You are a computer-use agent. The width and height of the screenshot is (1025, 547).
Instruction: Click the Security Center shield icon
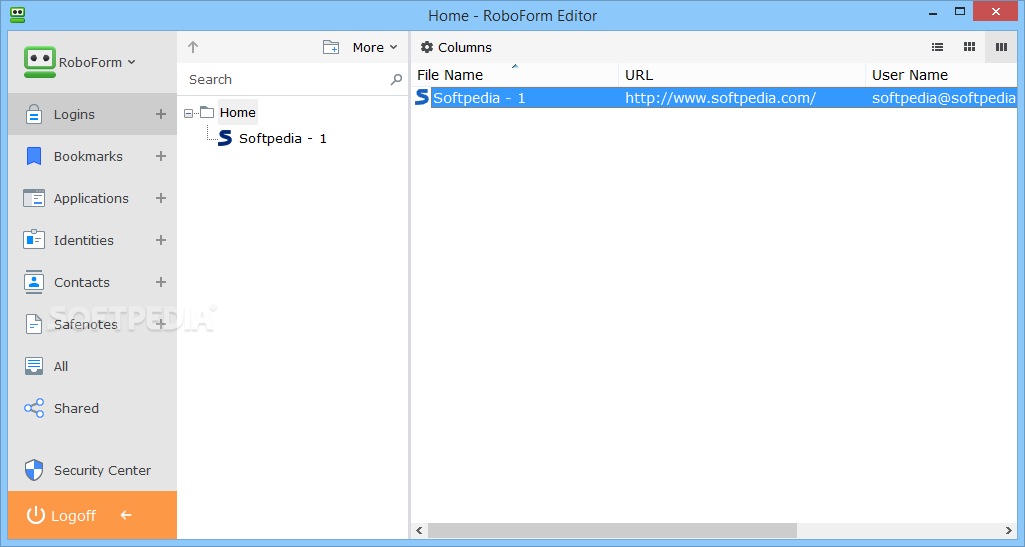(x=33, y=470)
